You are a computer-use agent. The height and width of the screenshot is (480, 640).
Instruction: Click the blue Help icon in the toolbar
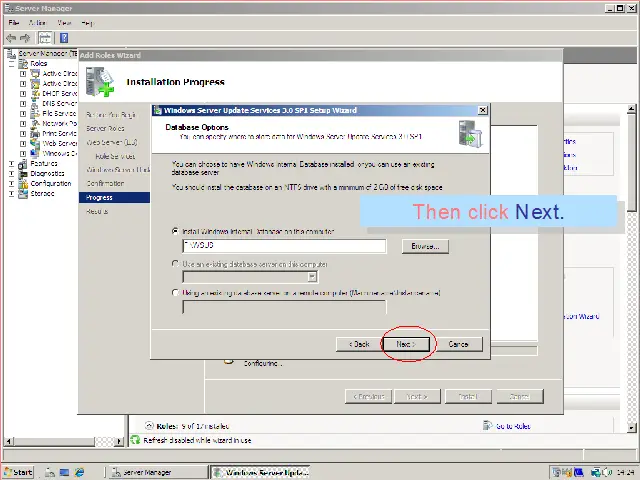(x=64, y=38)
